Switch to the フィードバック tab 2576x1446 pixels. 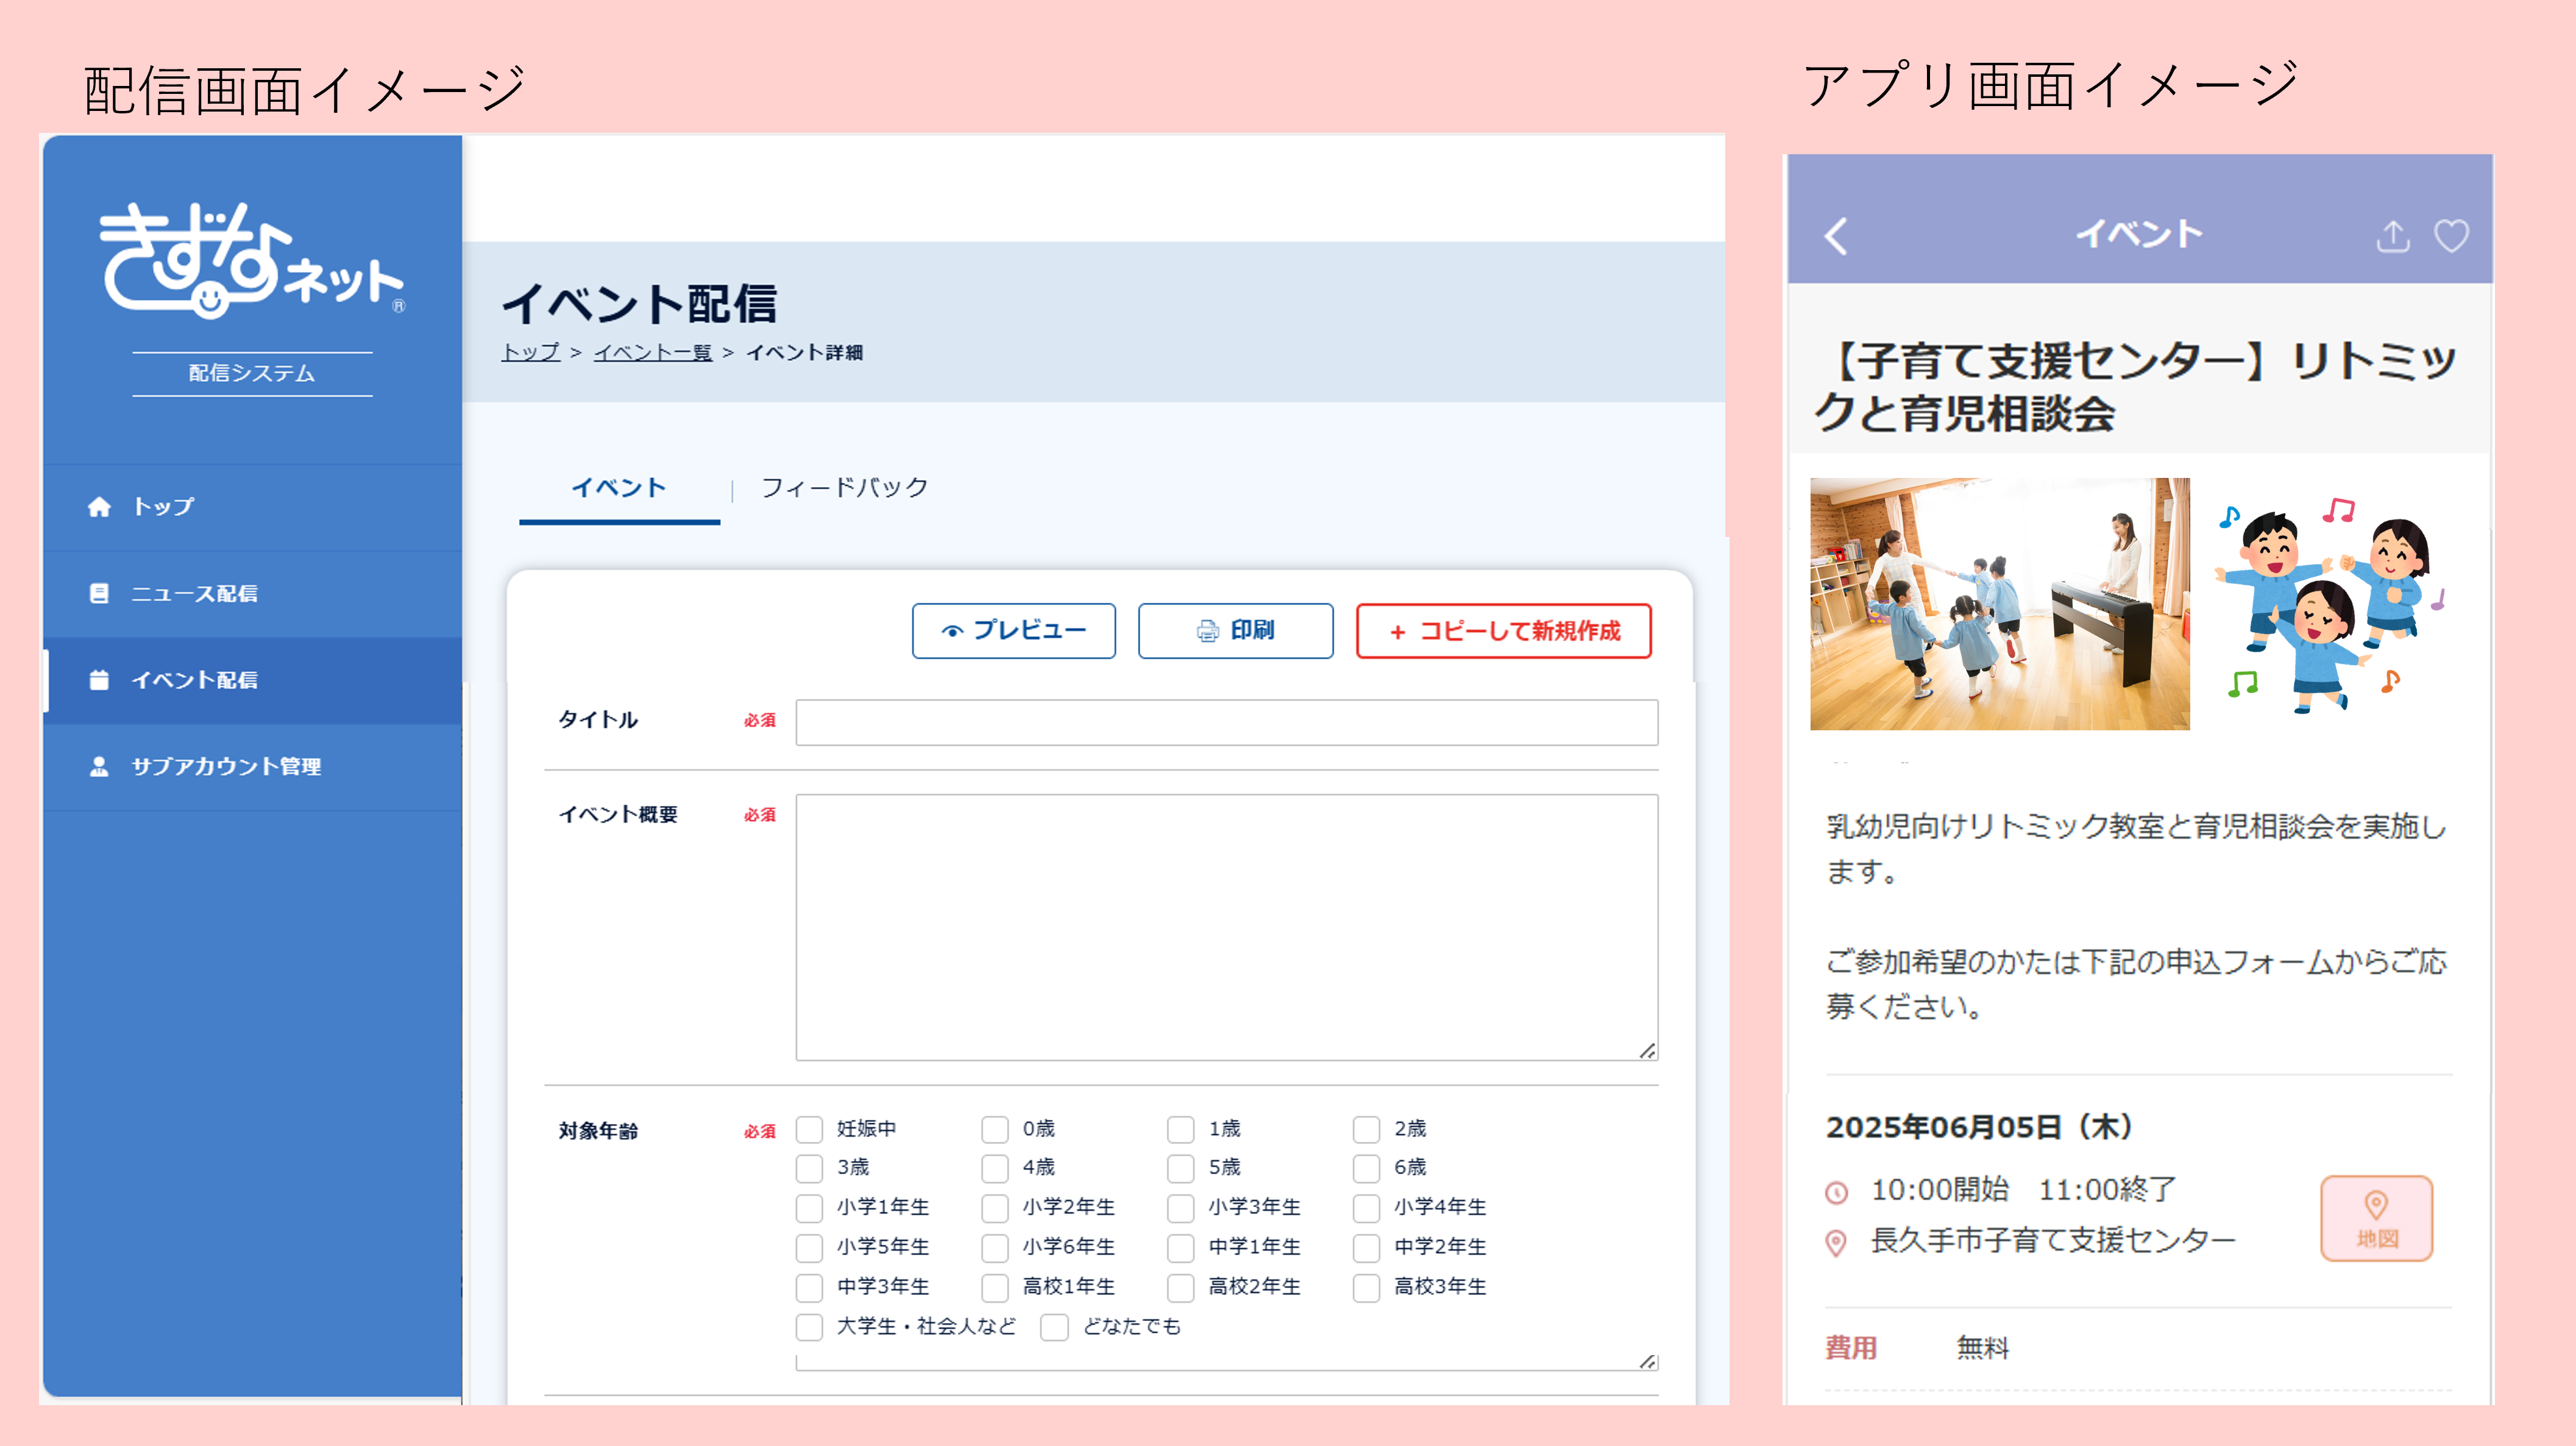point(844,487)
